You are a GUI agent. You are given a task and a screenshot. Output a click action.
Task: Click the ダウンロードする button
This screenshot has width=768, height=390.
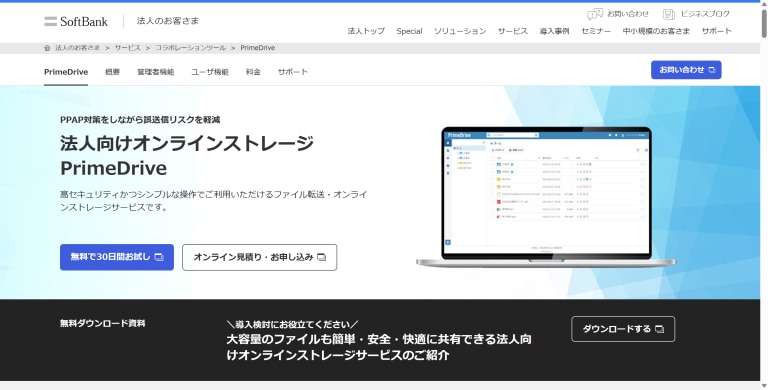click(623, 329)
